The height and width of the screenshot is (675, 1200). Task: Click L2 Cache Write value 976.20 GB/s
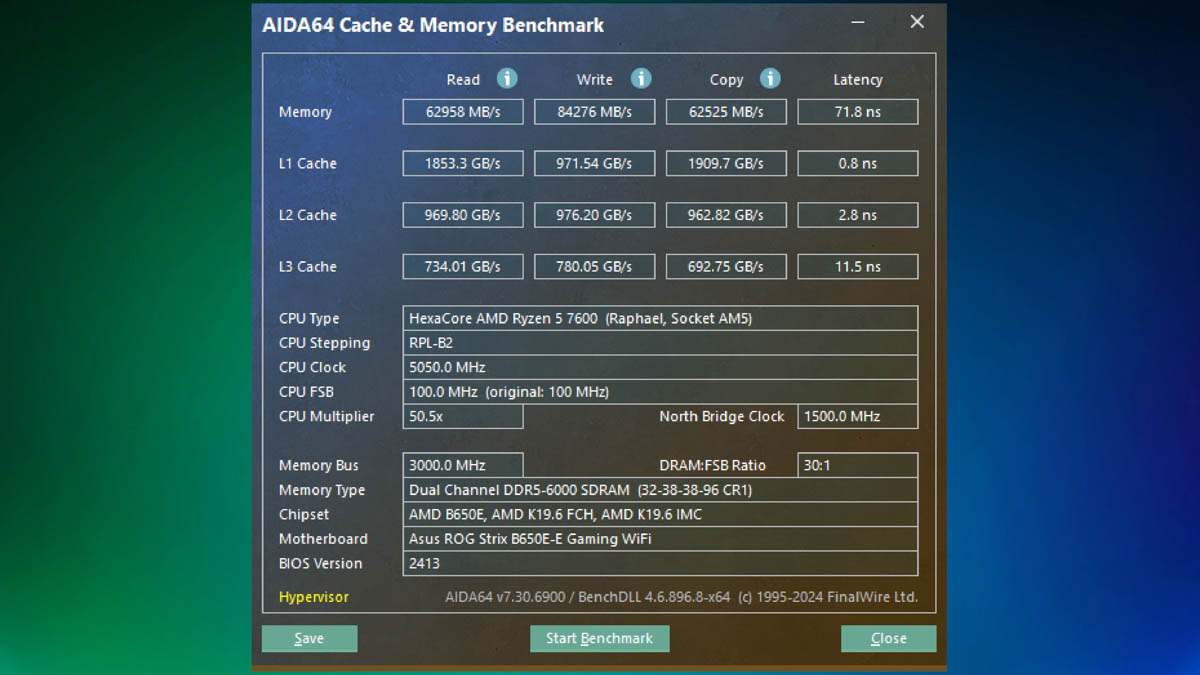pos(595,215)
